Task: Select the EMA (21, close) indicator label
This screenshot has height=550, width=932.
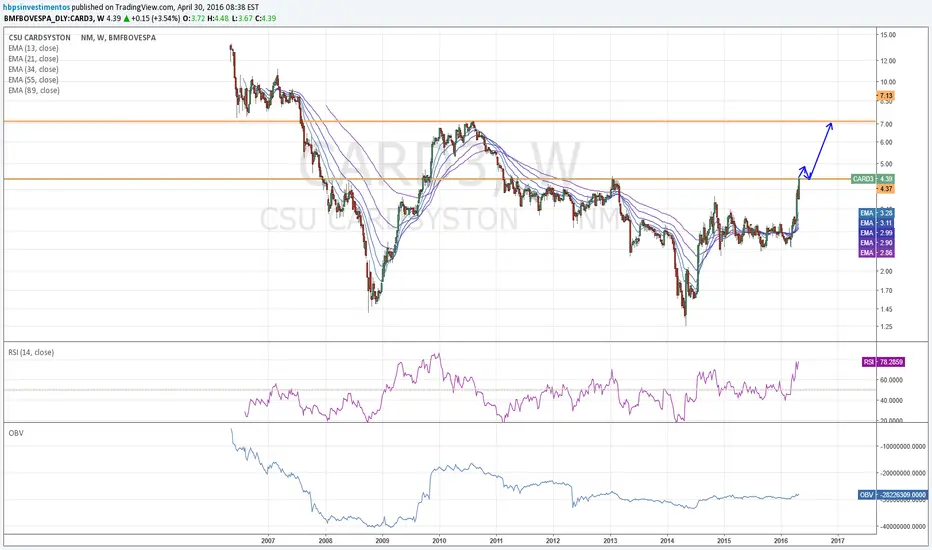Action: (33, 59)
